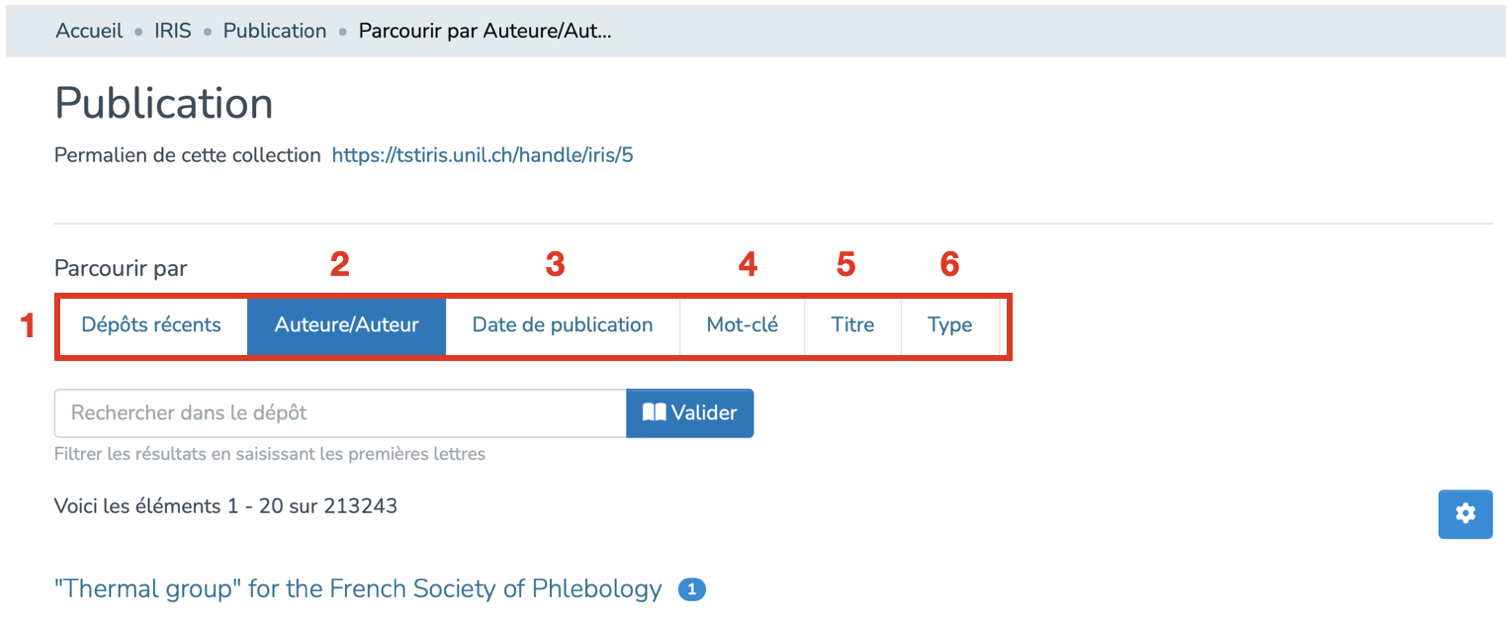1510x620 pixels.
Task: Click the blue badge showing 1
Action: point(691,590)
